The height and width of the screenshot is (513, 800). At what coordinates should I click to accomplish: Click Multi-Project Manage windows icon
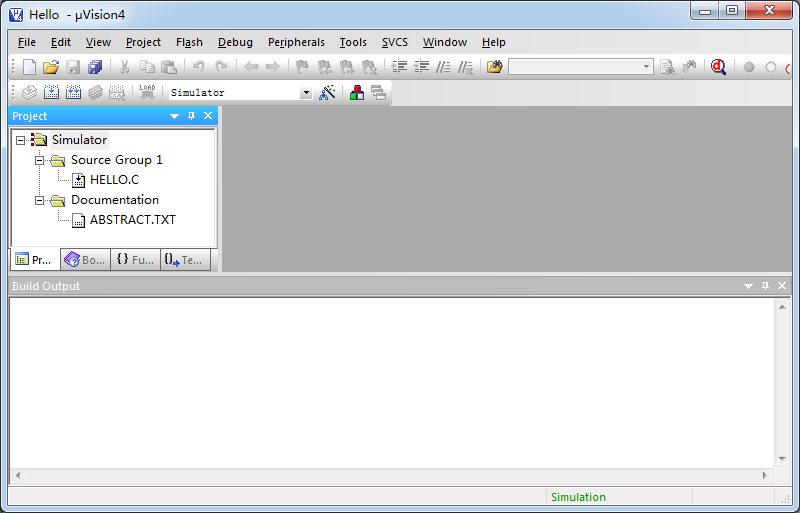pyautogui.click(x=379, y=92)
